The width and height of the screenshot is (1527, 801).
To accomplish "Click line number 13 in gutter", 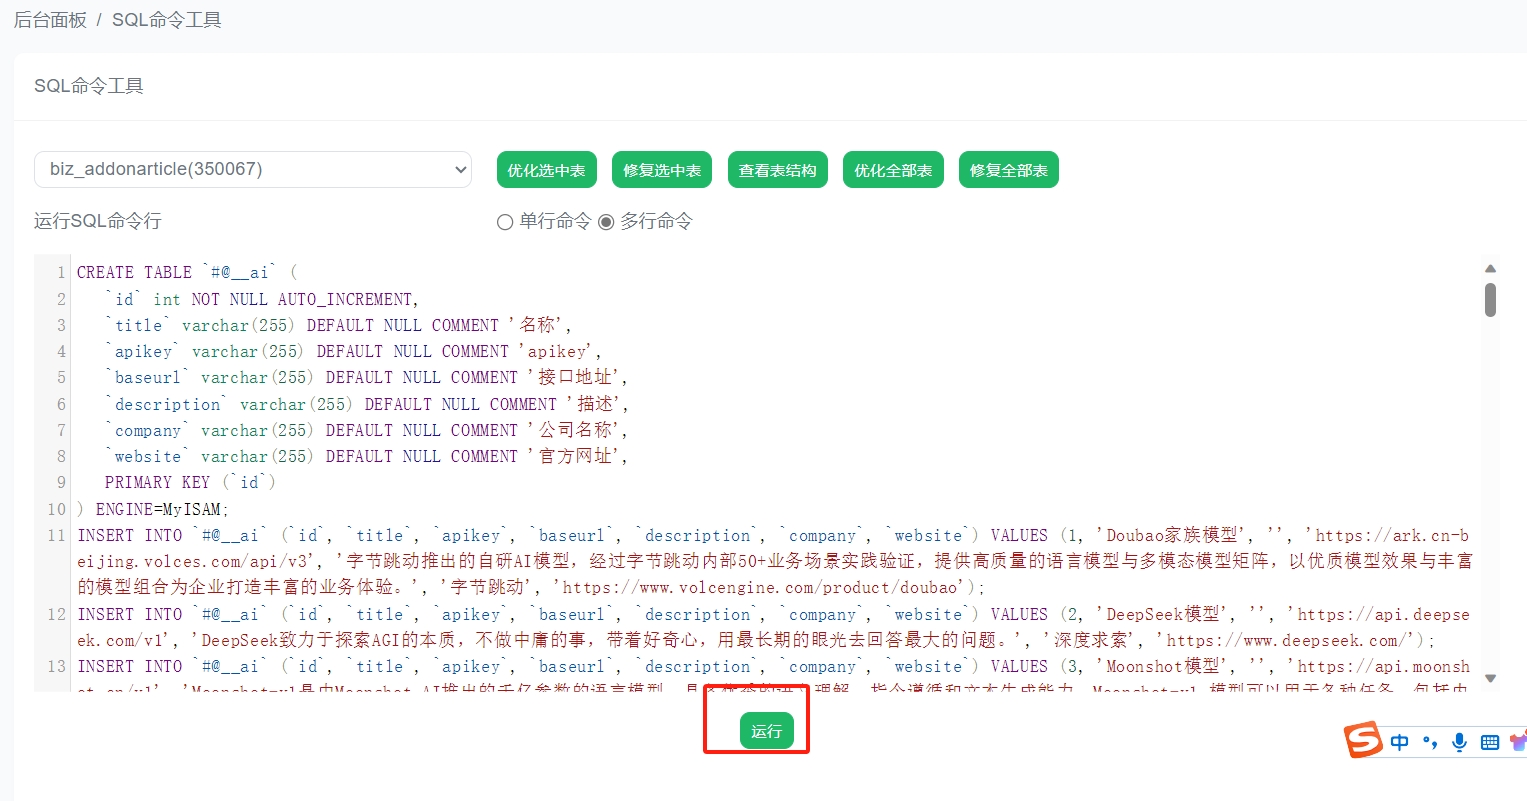I will coord(56,666).
